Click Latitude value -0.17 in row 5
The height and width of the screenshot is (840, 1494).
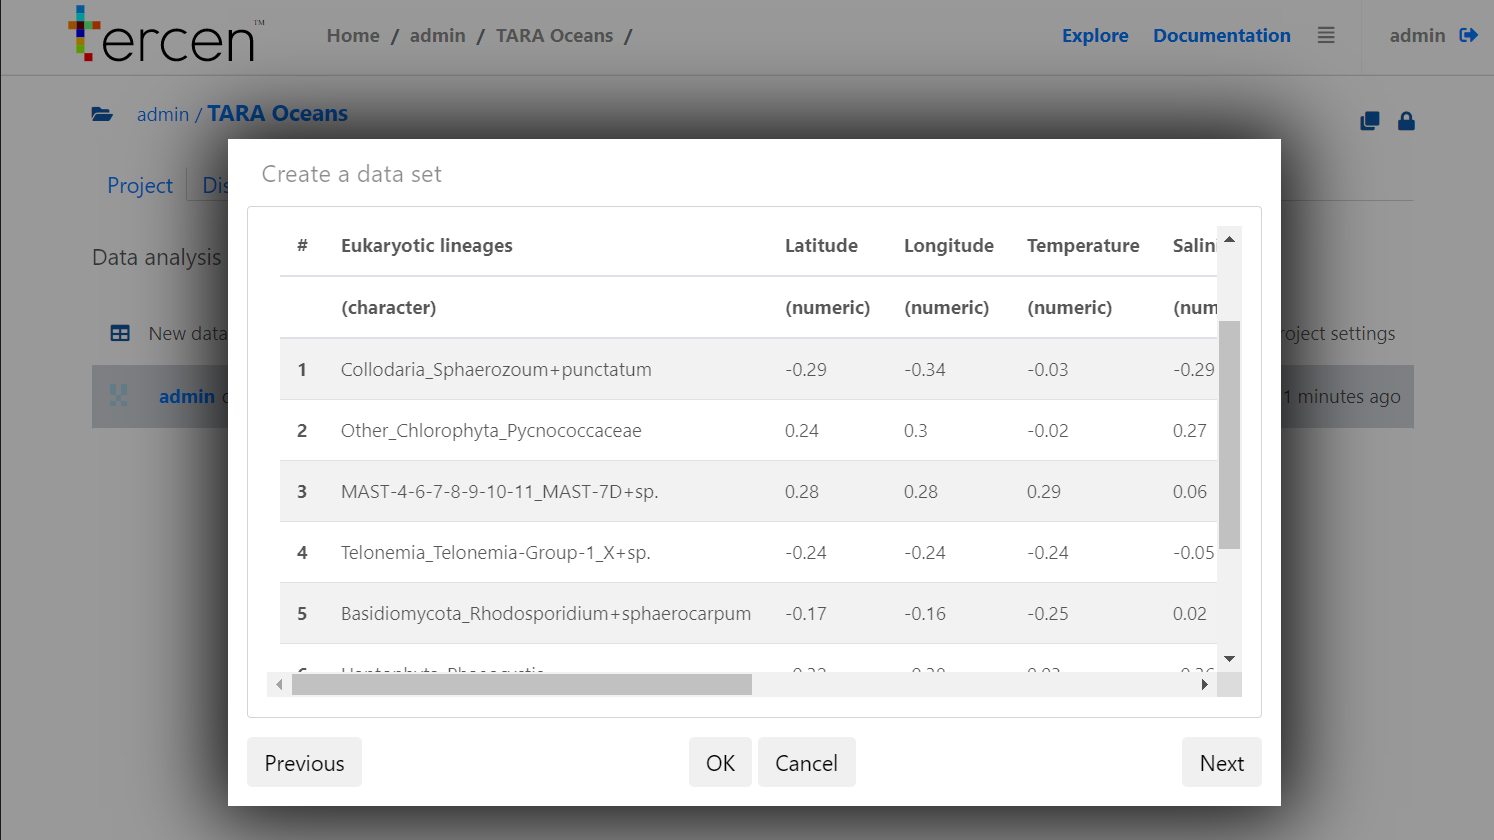pos(806,614)
